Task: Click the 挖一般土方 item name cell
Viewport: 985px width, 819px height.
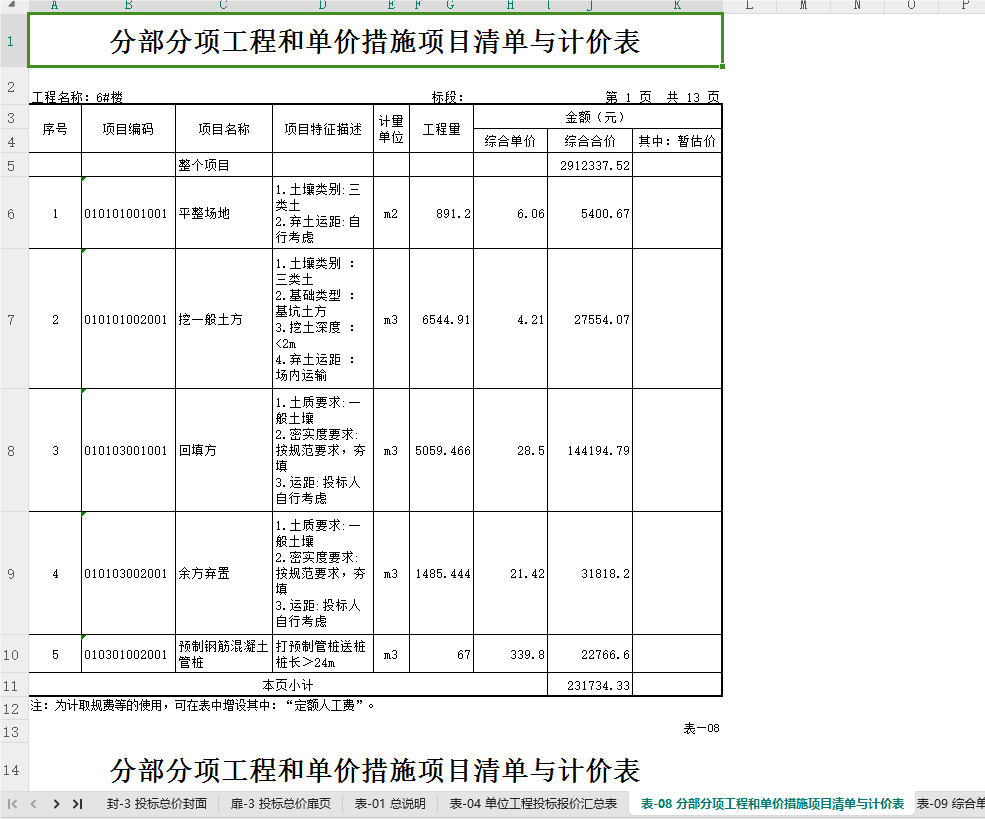Action: (x=224, y=319)
